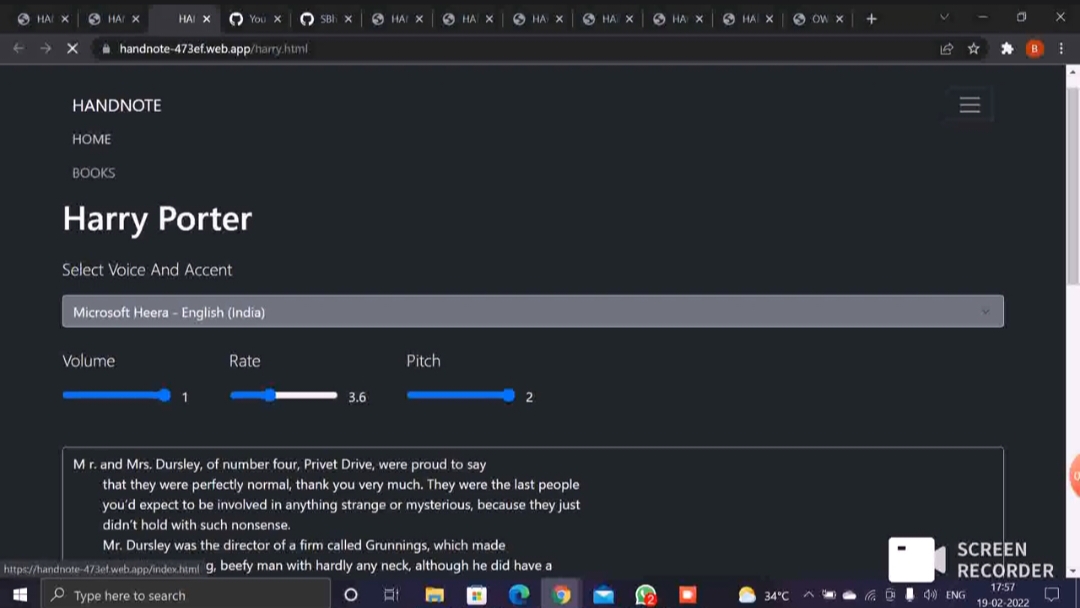Screen dimensions: 1080x608
Task: Go to HOME navigation link
Action: [92, 139]
